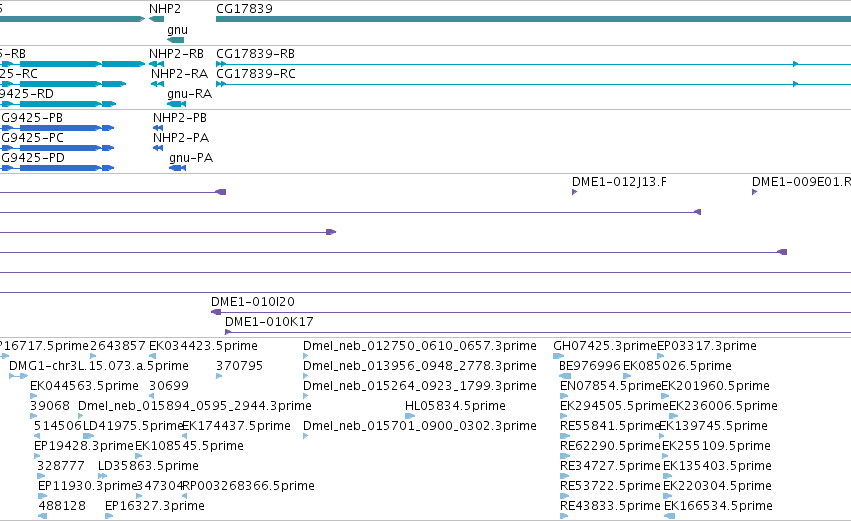Select the NHP2-PB protein label
Image resolution: width=851 pixels, height=521 pixels.
coord(180,118)
